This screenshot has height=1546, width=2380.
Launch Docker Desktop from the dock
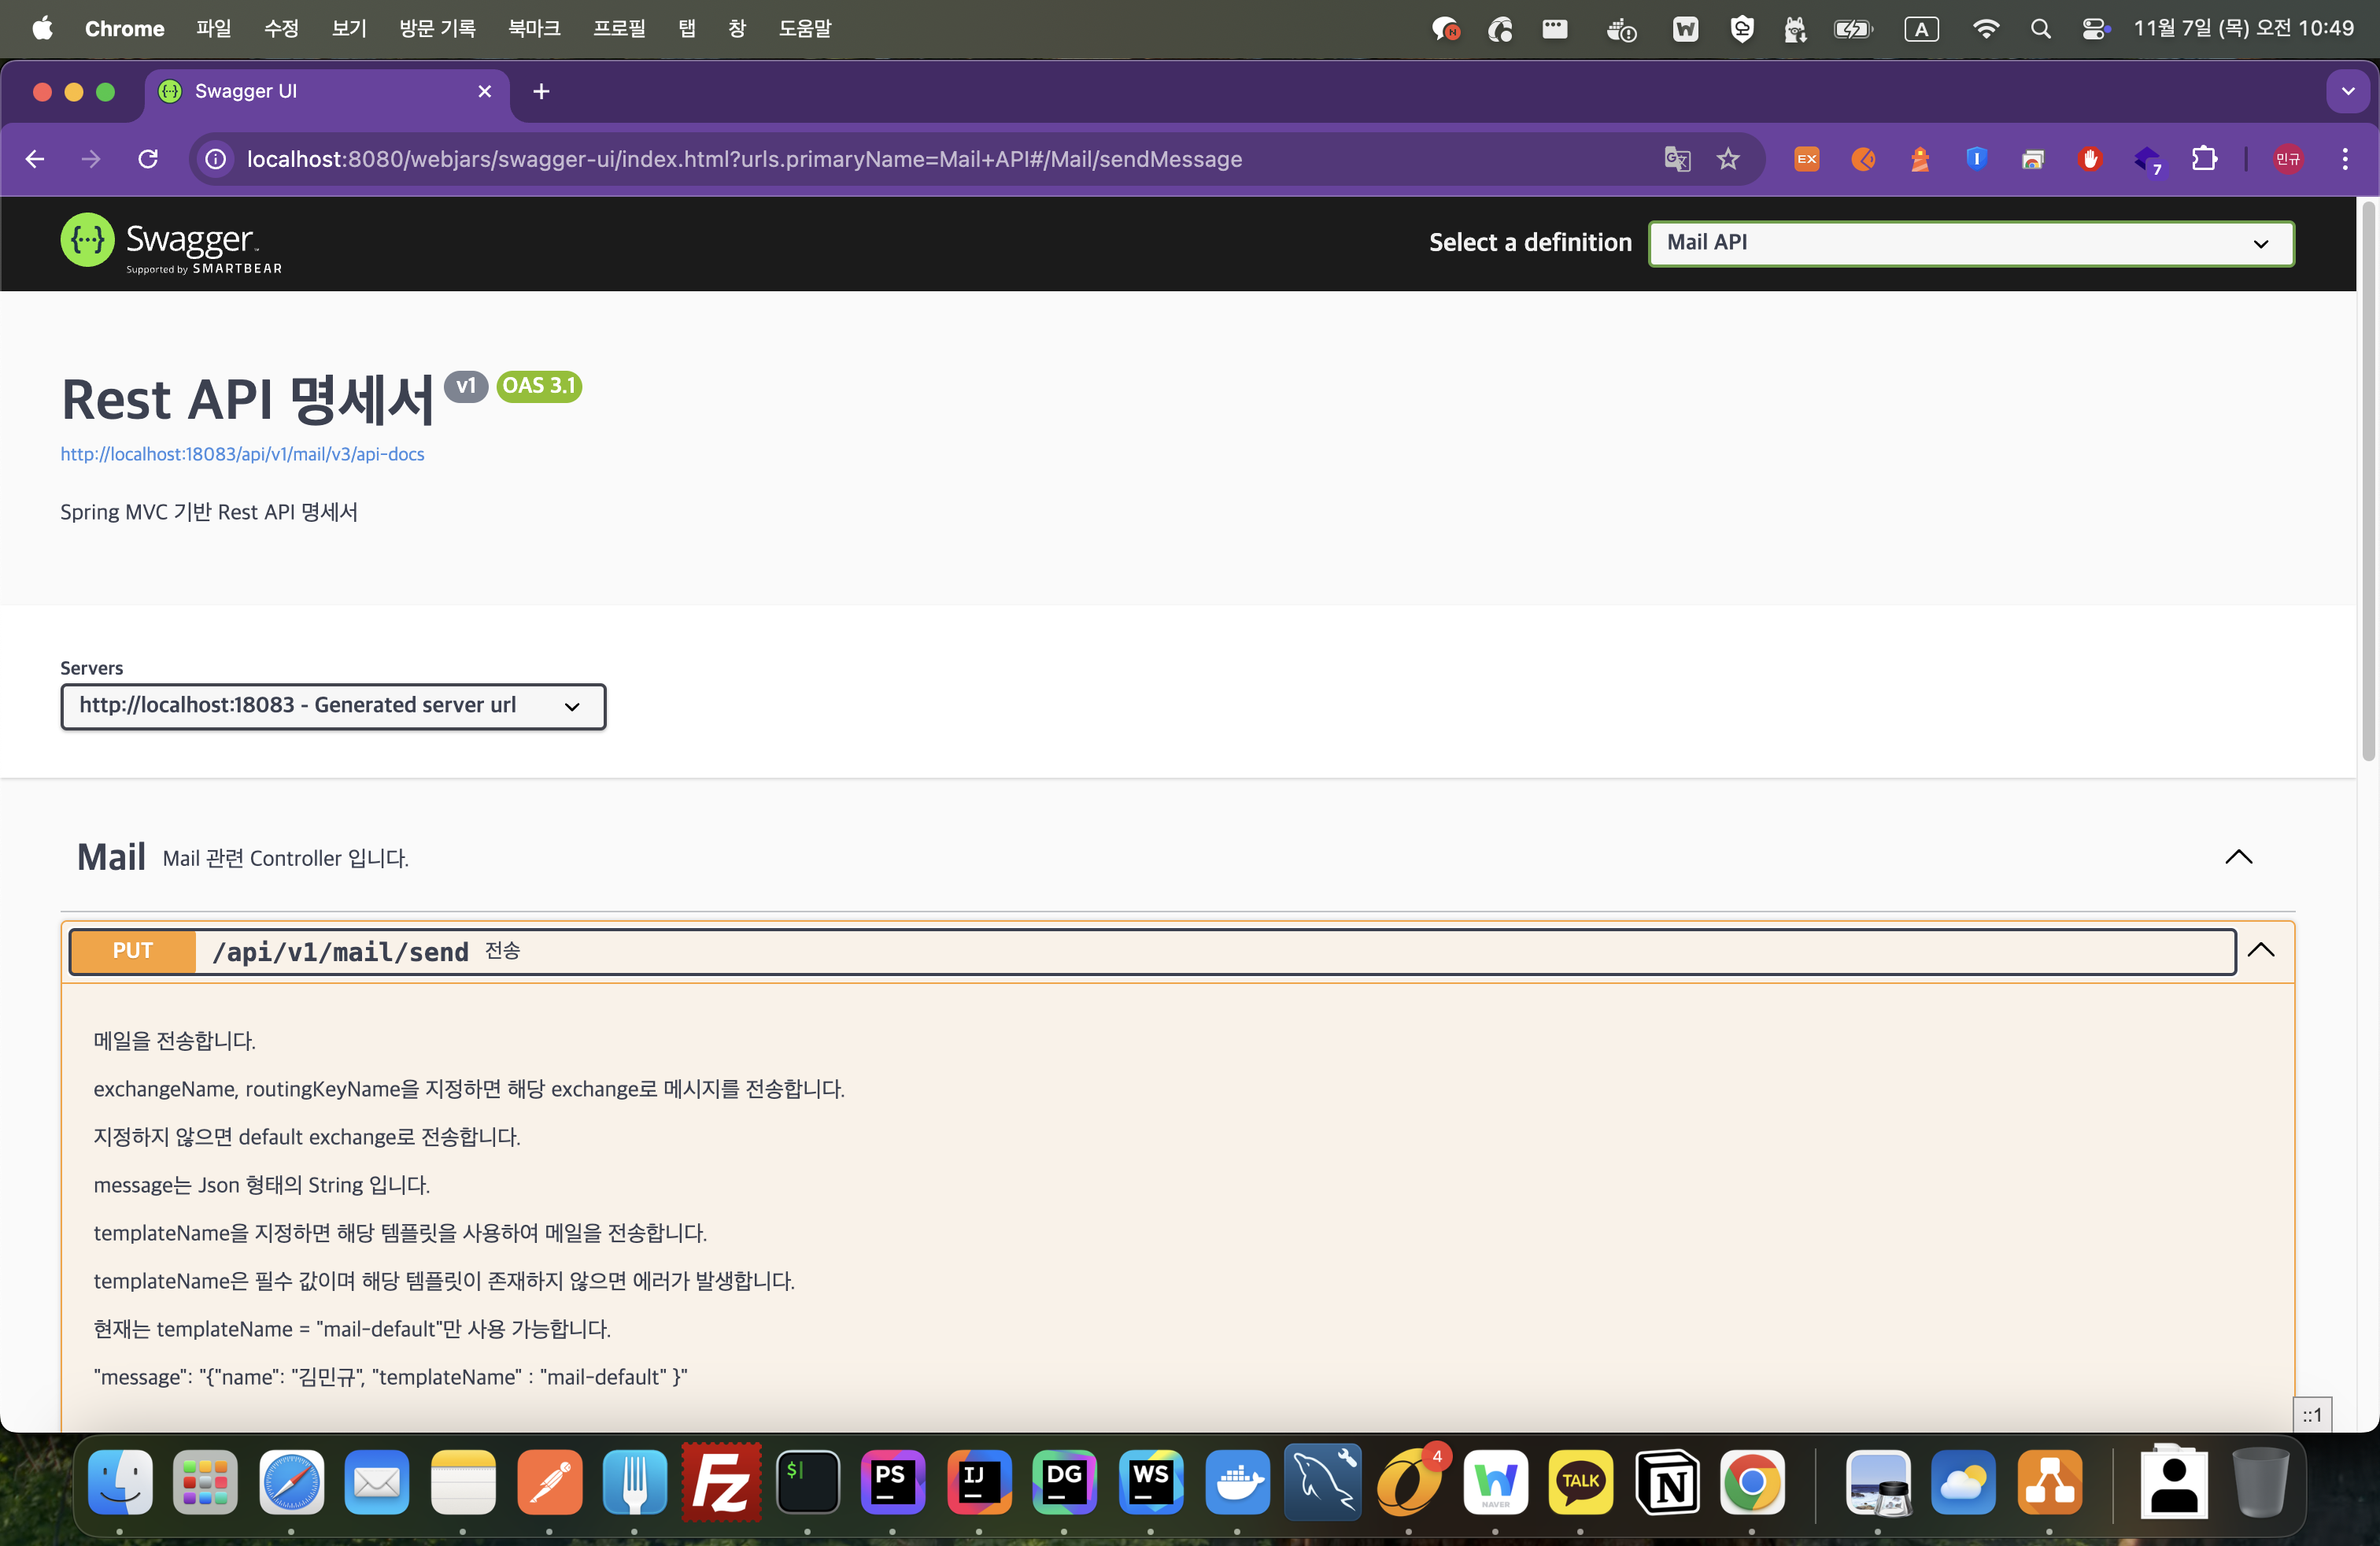[1237, 1481]
